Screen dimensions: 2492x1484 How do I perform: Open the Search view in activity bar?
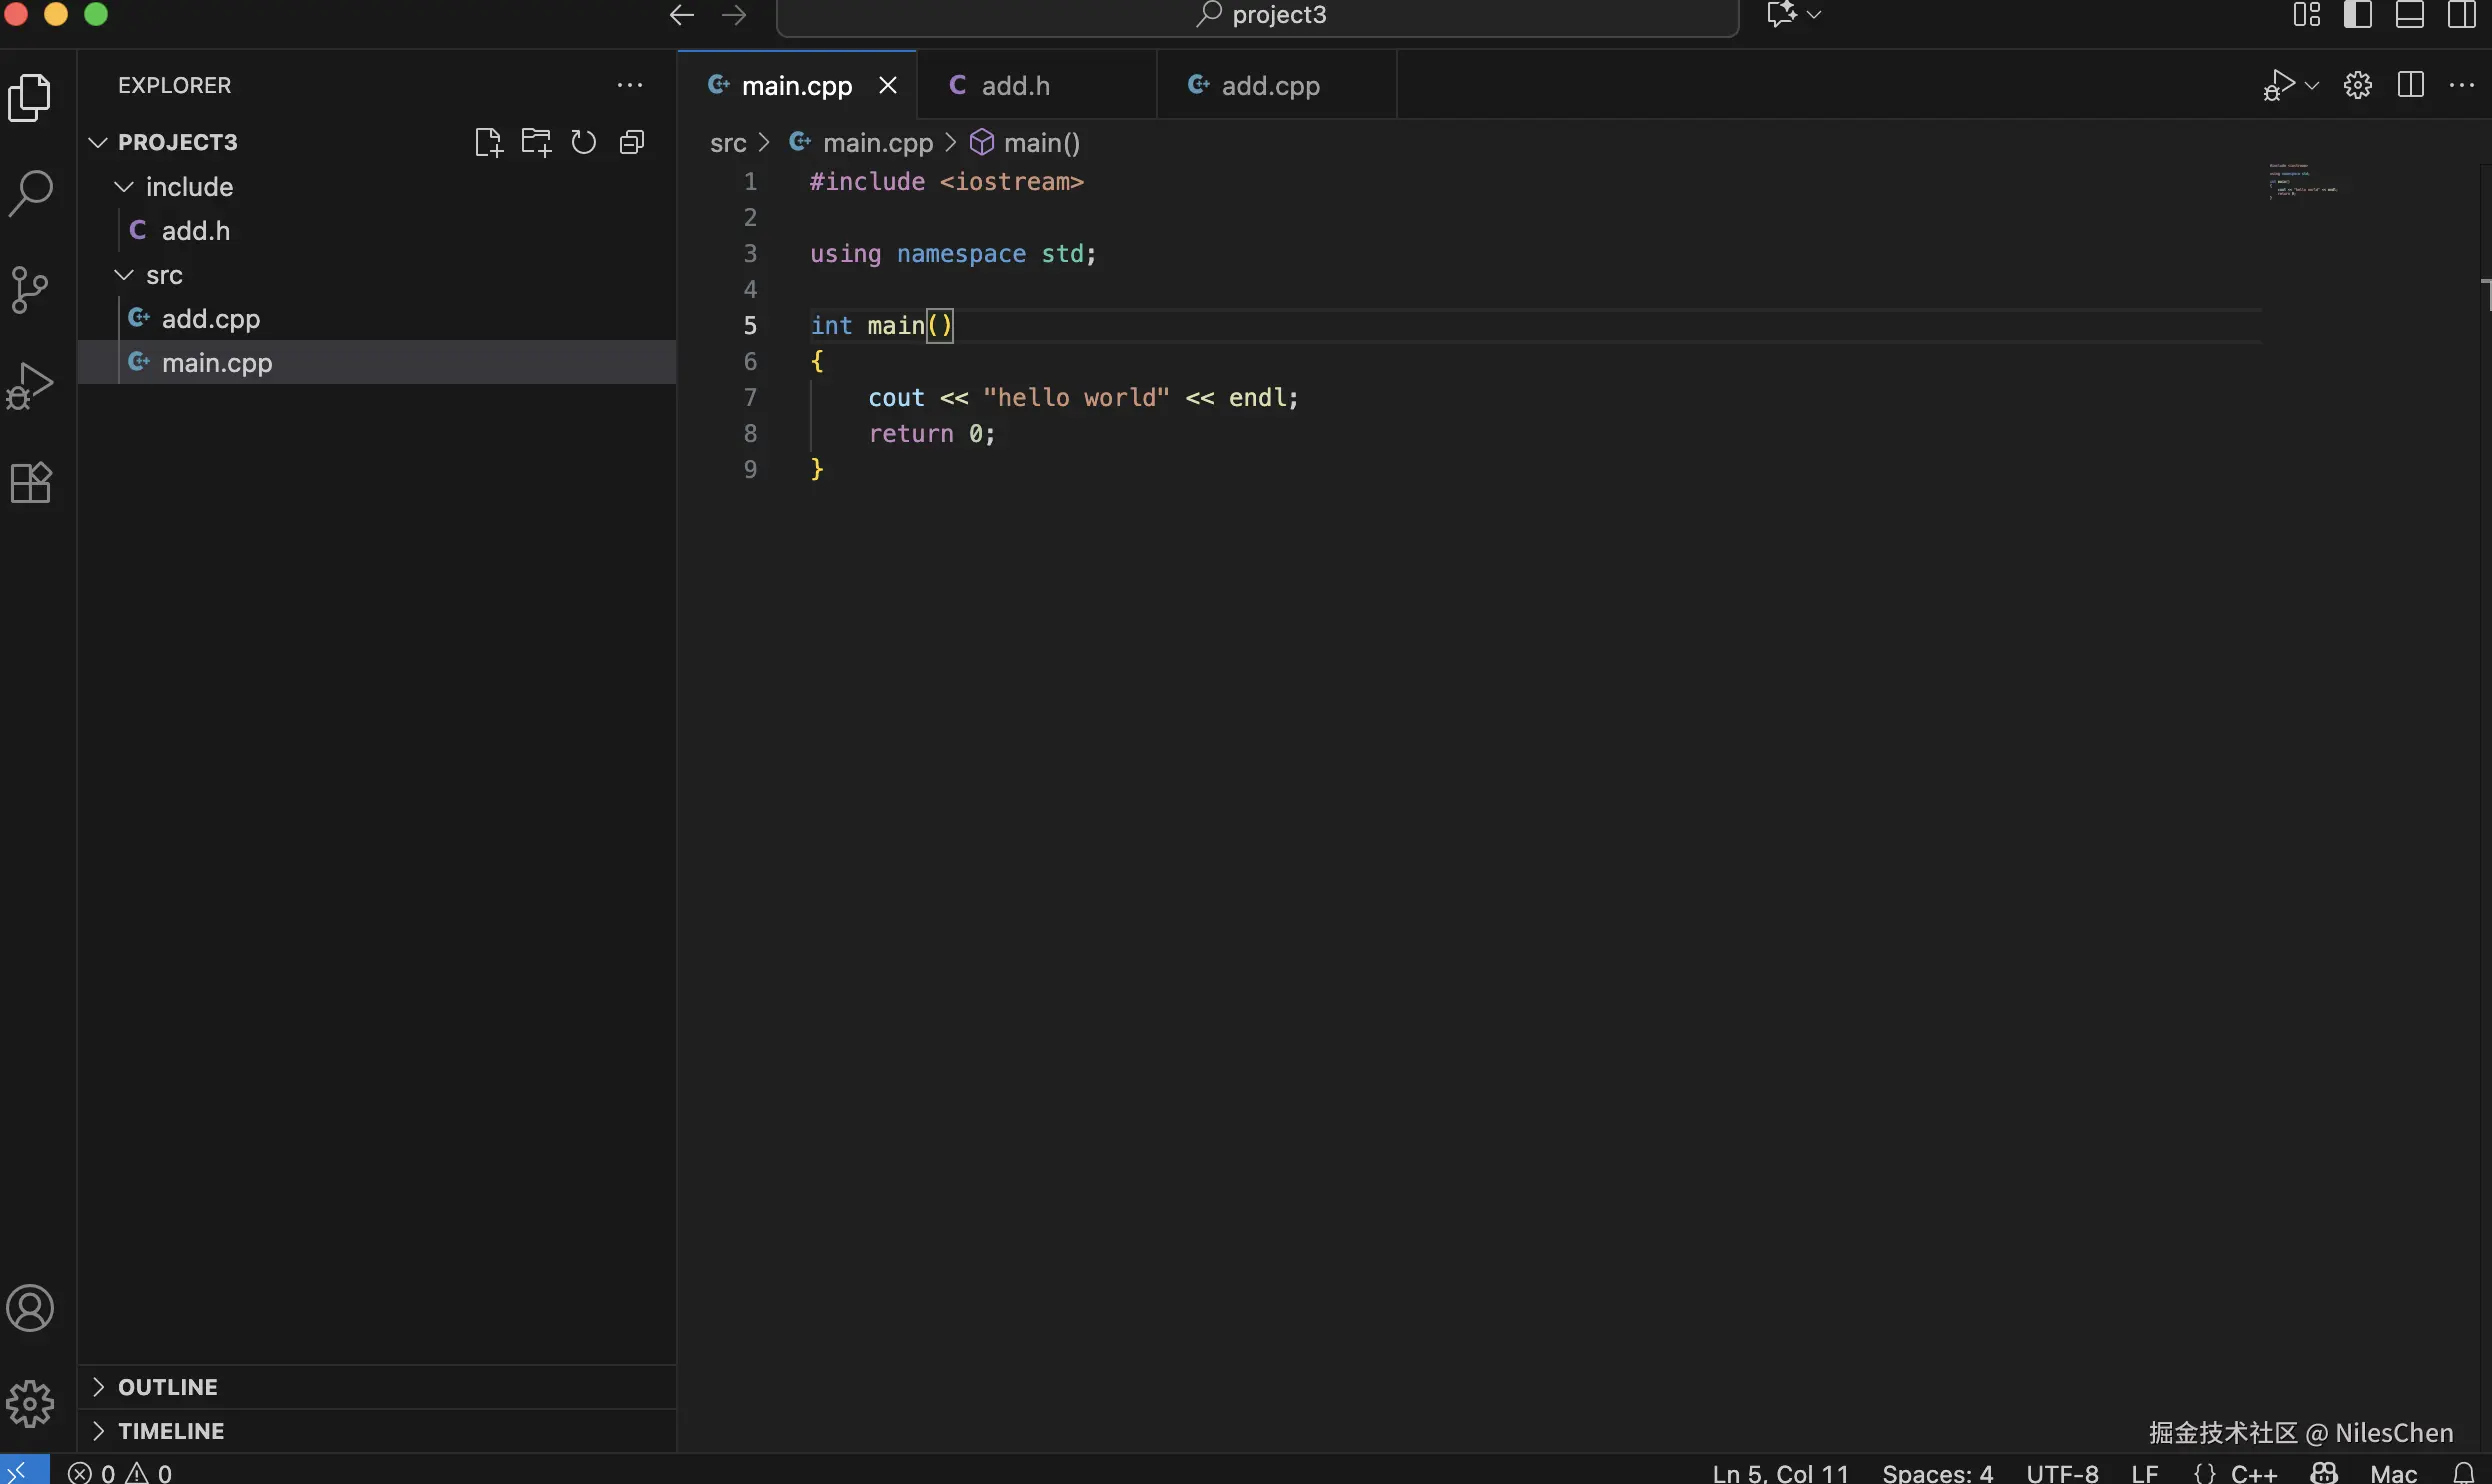point(30,193)
